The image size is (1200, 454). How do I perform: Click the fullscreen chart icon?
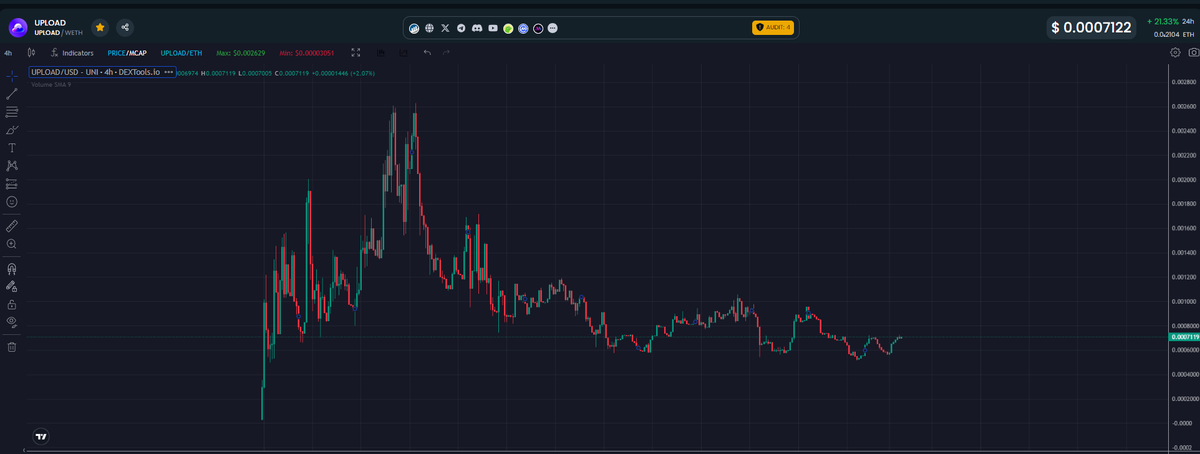tap(355, 52)
